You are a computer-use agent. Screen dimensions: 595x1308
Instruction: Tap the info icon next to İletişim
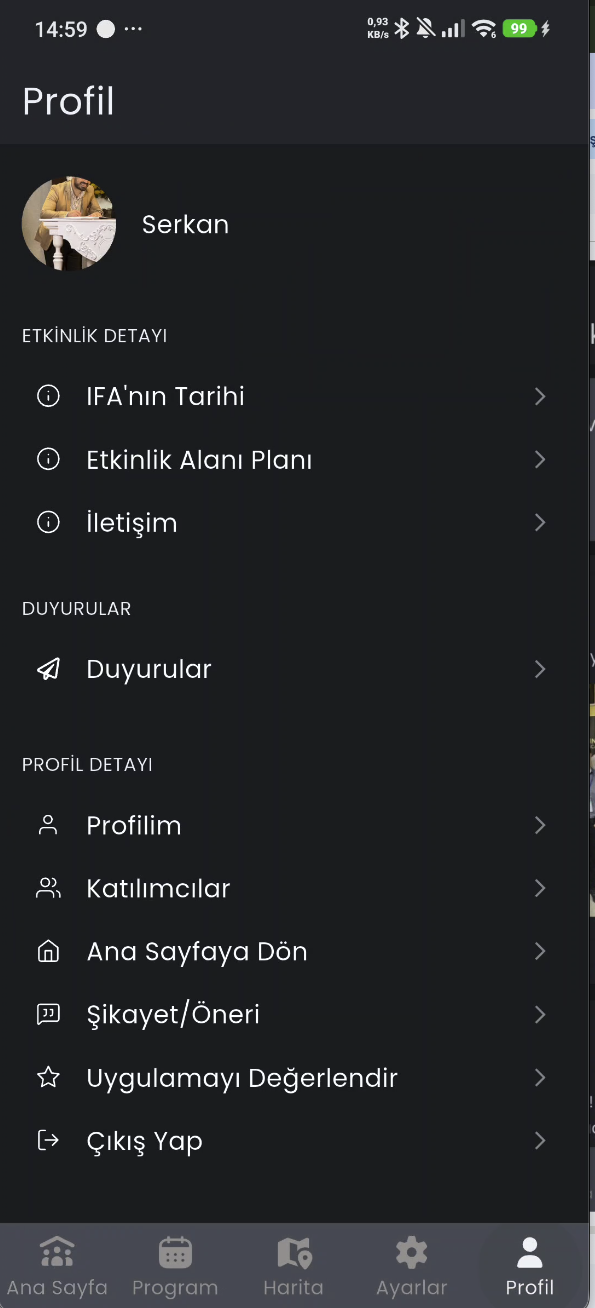pyautogui.click(x=48, y=522)
